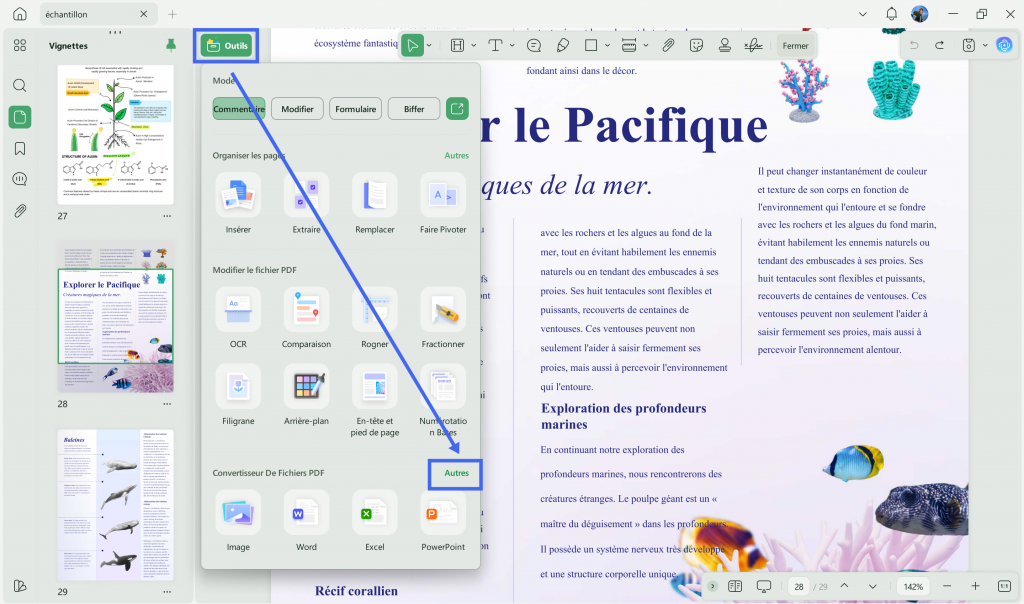Open the attachments panel paperclip in sidebar
This screenshot has width=1024, height=604.
[x=20, y=211]
